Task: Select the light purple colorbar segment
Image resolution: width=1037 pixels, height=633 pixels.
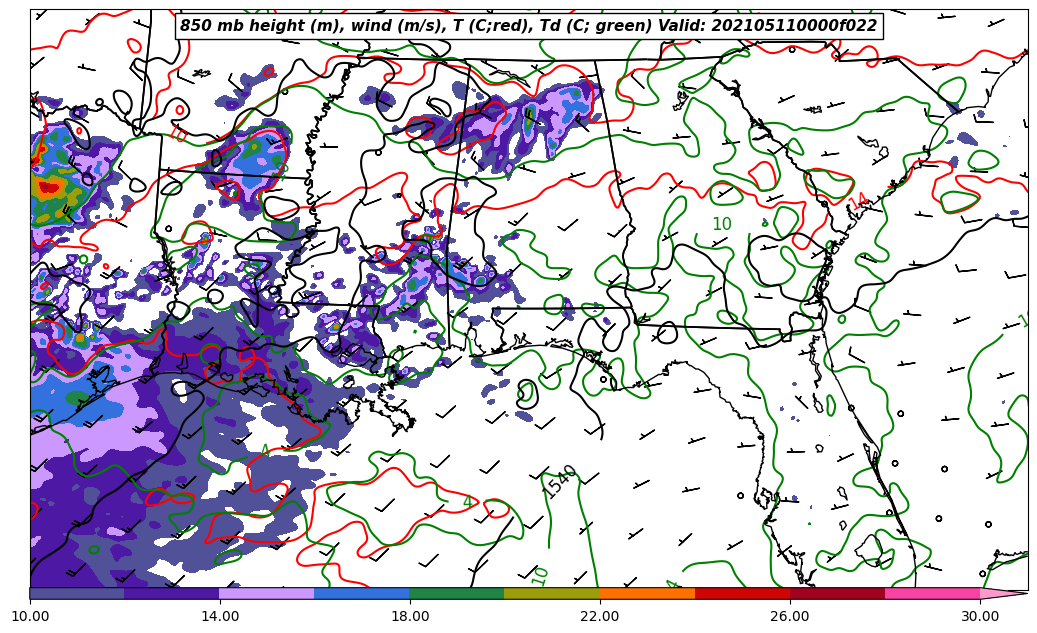Action: pyautogui.click(x=267, y=593)
